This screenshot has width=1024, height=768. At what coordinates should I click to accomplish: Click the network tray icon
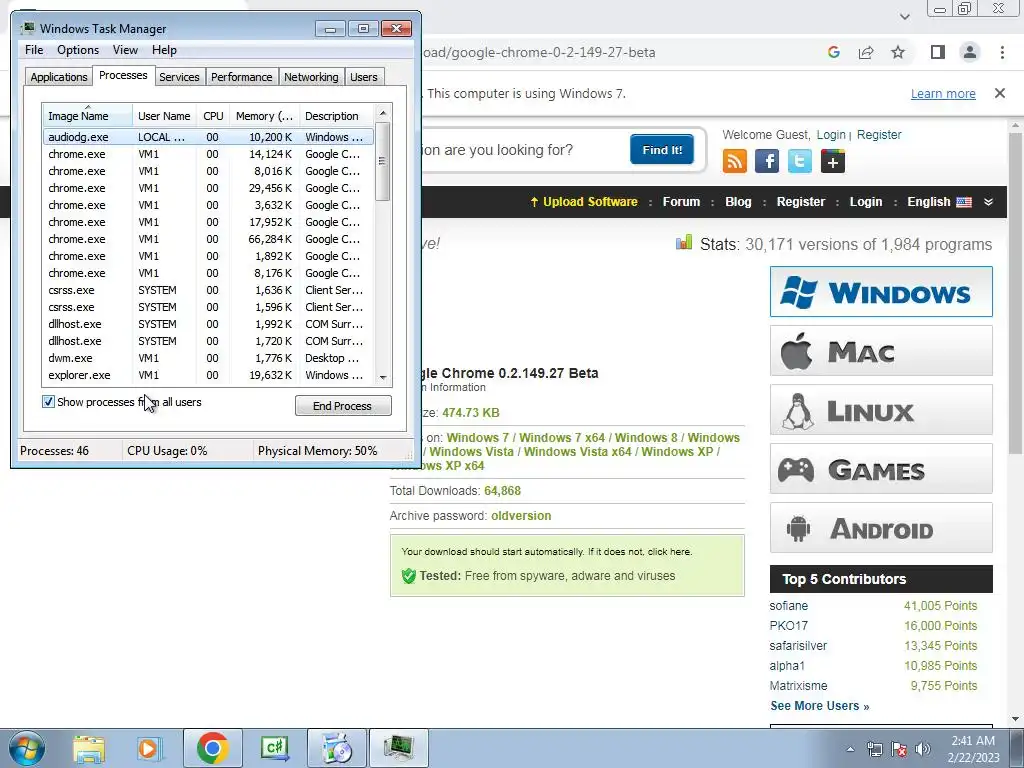click(x=875, y=749)
